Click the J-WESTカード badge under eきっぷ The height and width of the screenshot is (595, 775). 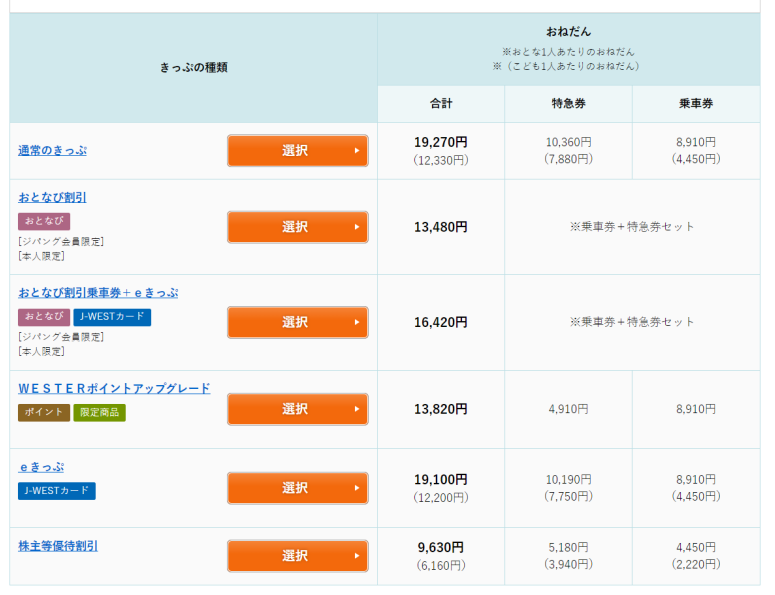(56, 491)
